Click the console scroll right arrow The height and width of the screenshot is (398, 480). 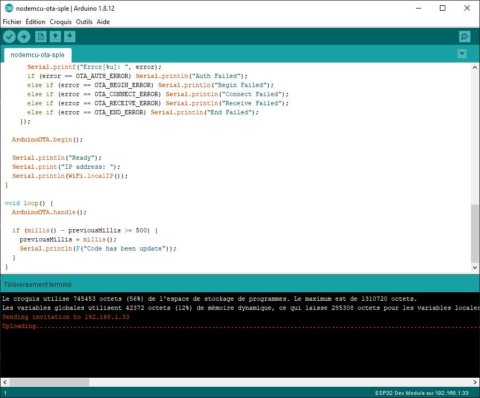tap(475, 382)
